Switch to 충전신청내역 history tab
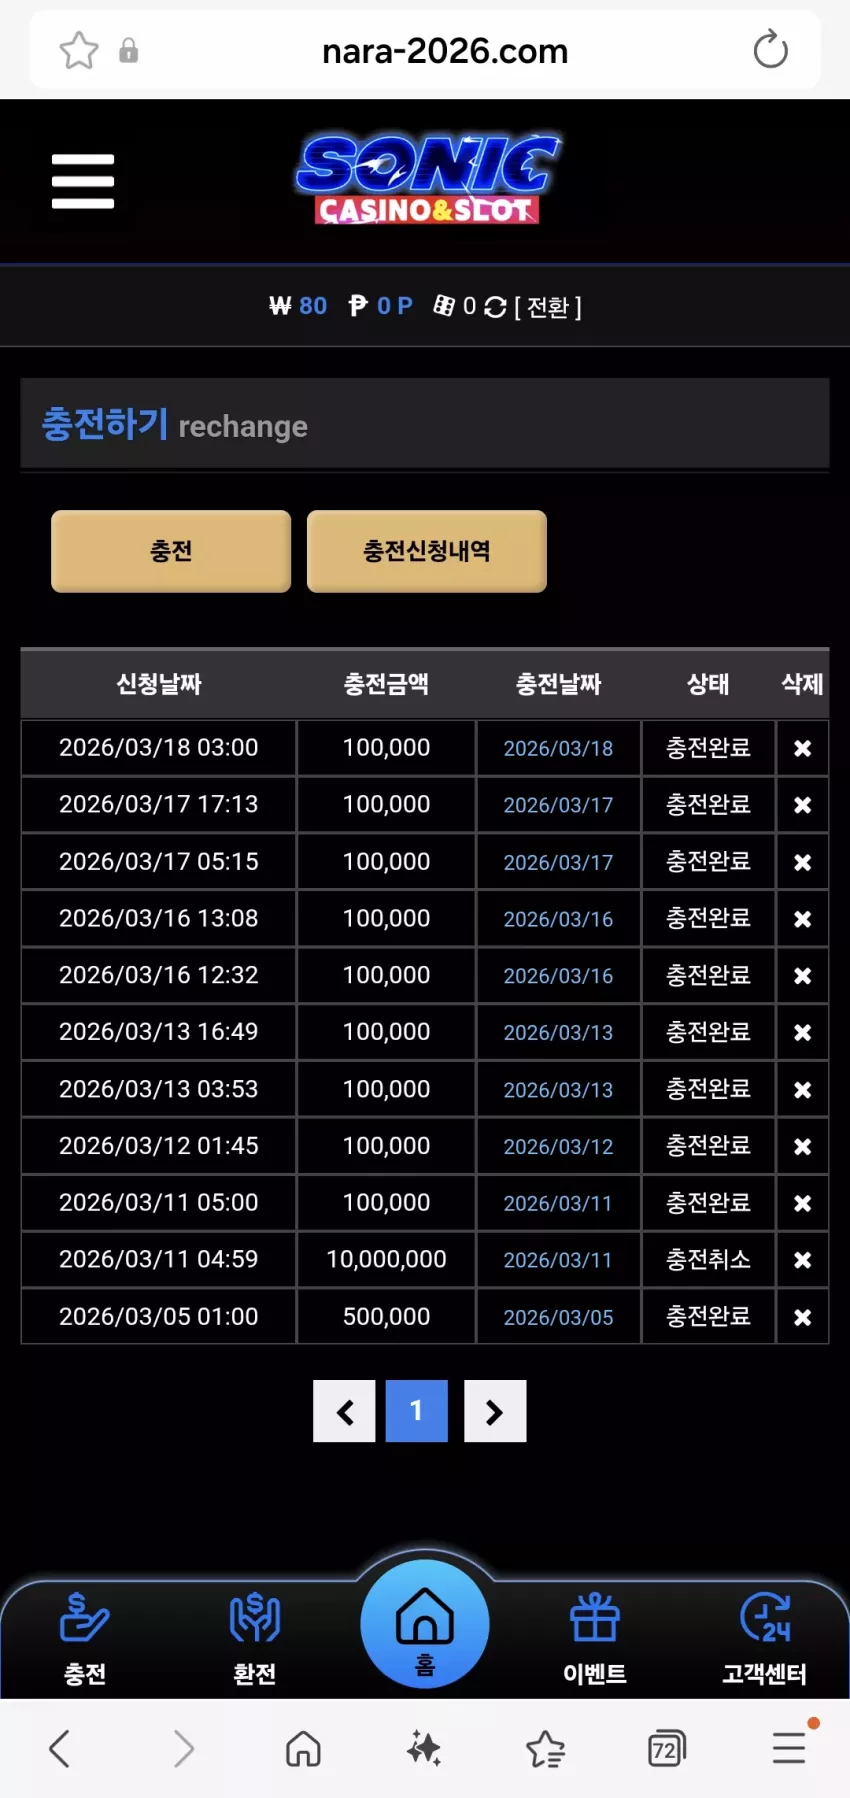850x1798 pixels. tap(427, 551)
